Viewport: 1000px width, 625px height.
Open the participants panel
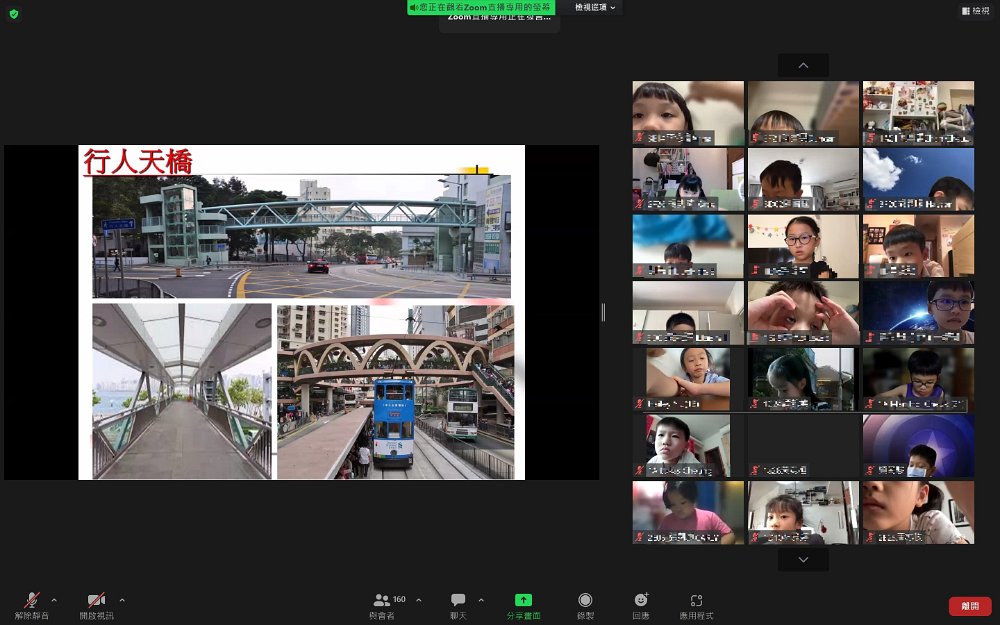click(382, 601)
